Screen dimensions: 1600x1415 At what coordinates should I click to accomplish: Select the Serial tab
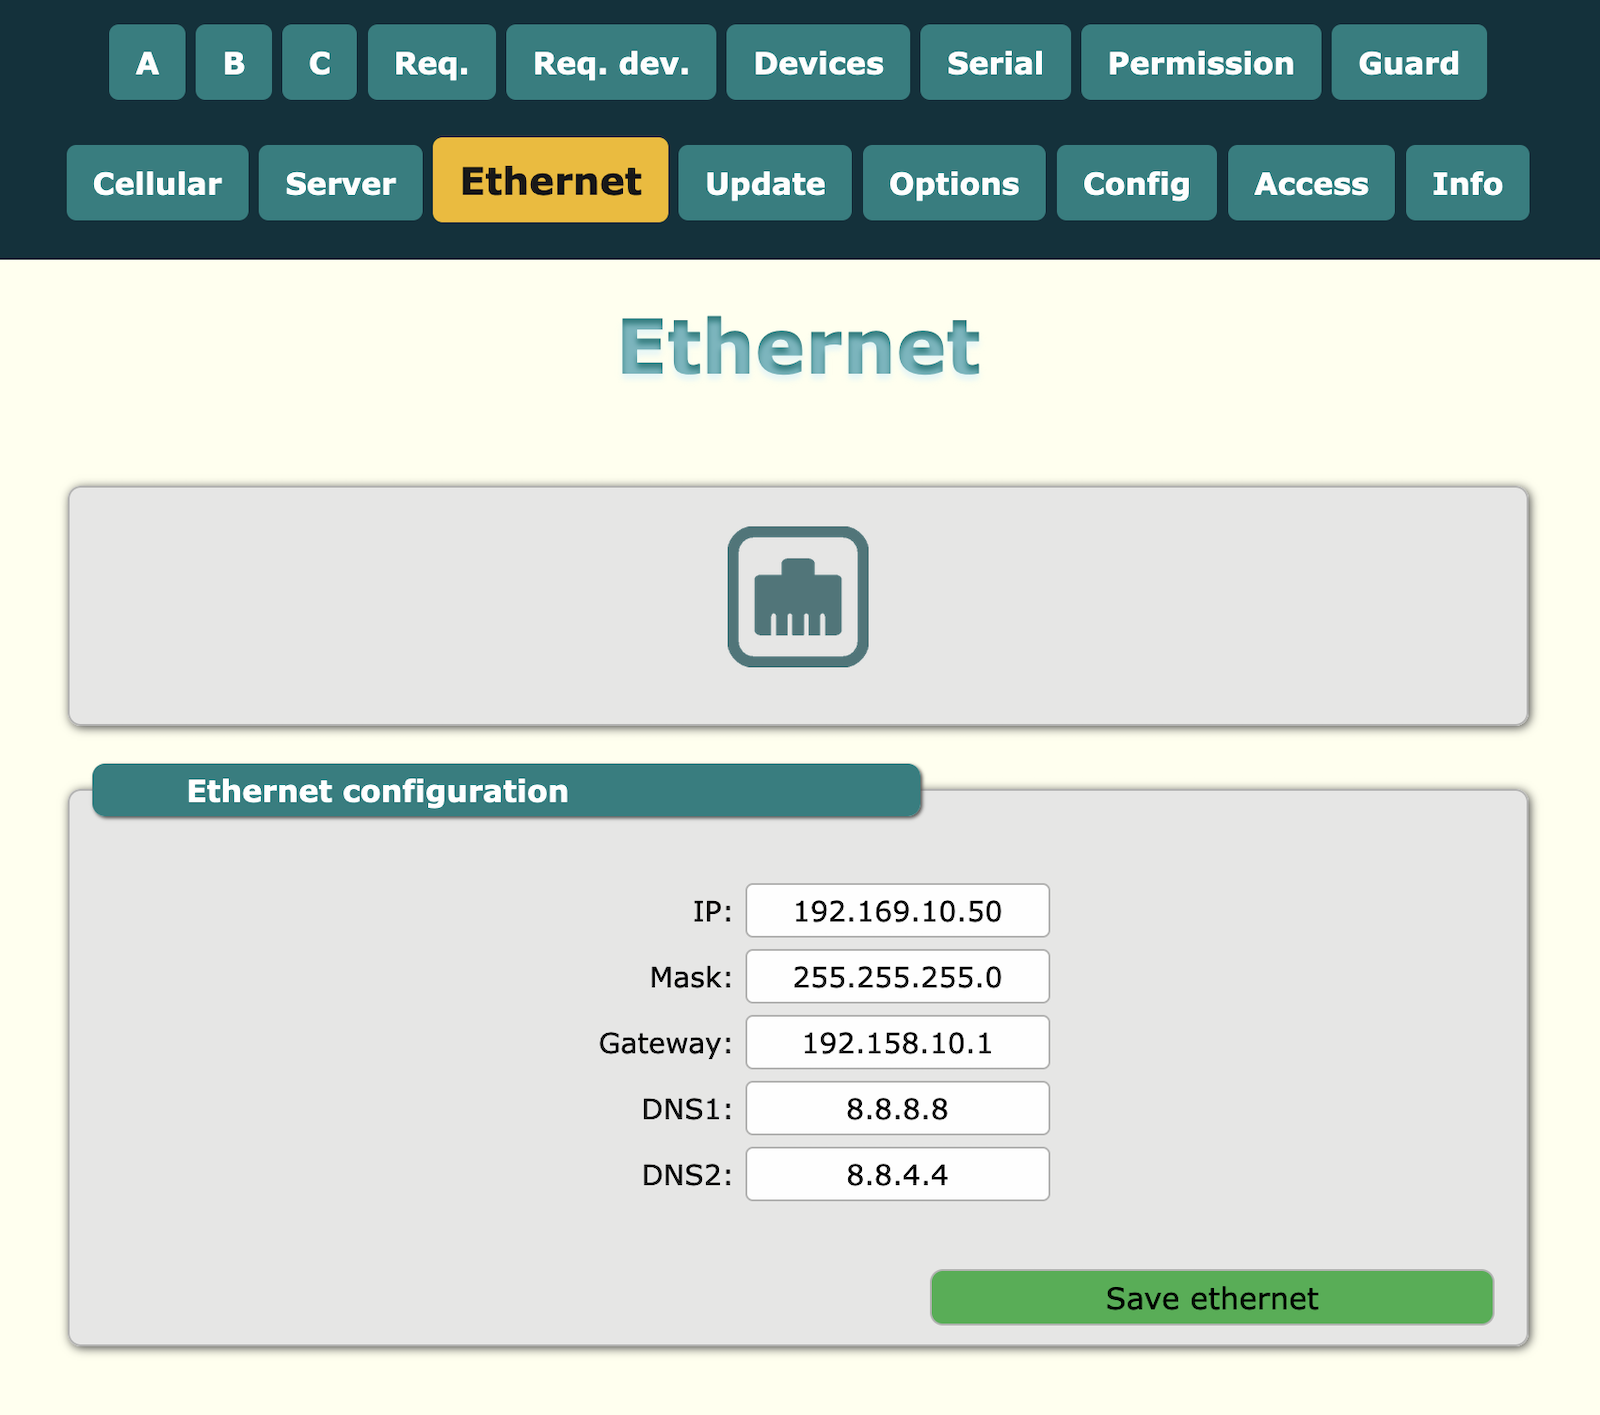click(995, 63)
